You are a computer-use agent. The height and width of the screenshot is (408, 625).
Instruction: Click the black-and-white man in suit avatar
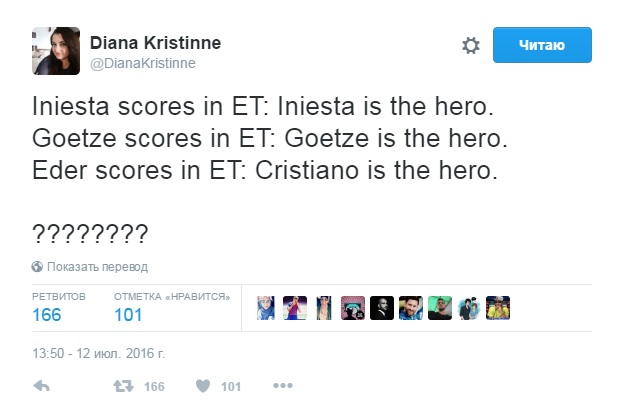(x=382, y=308)
